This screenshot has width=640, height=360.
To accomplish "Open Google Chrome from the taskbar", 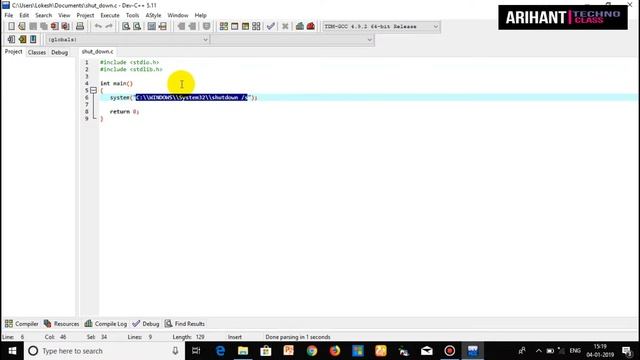I will point(312,351).
